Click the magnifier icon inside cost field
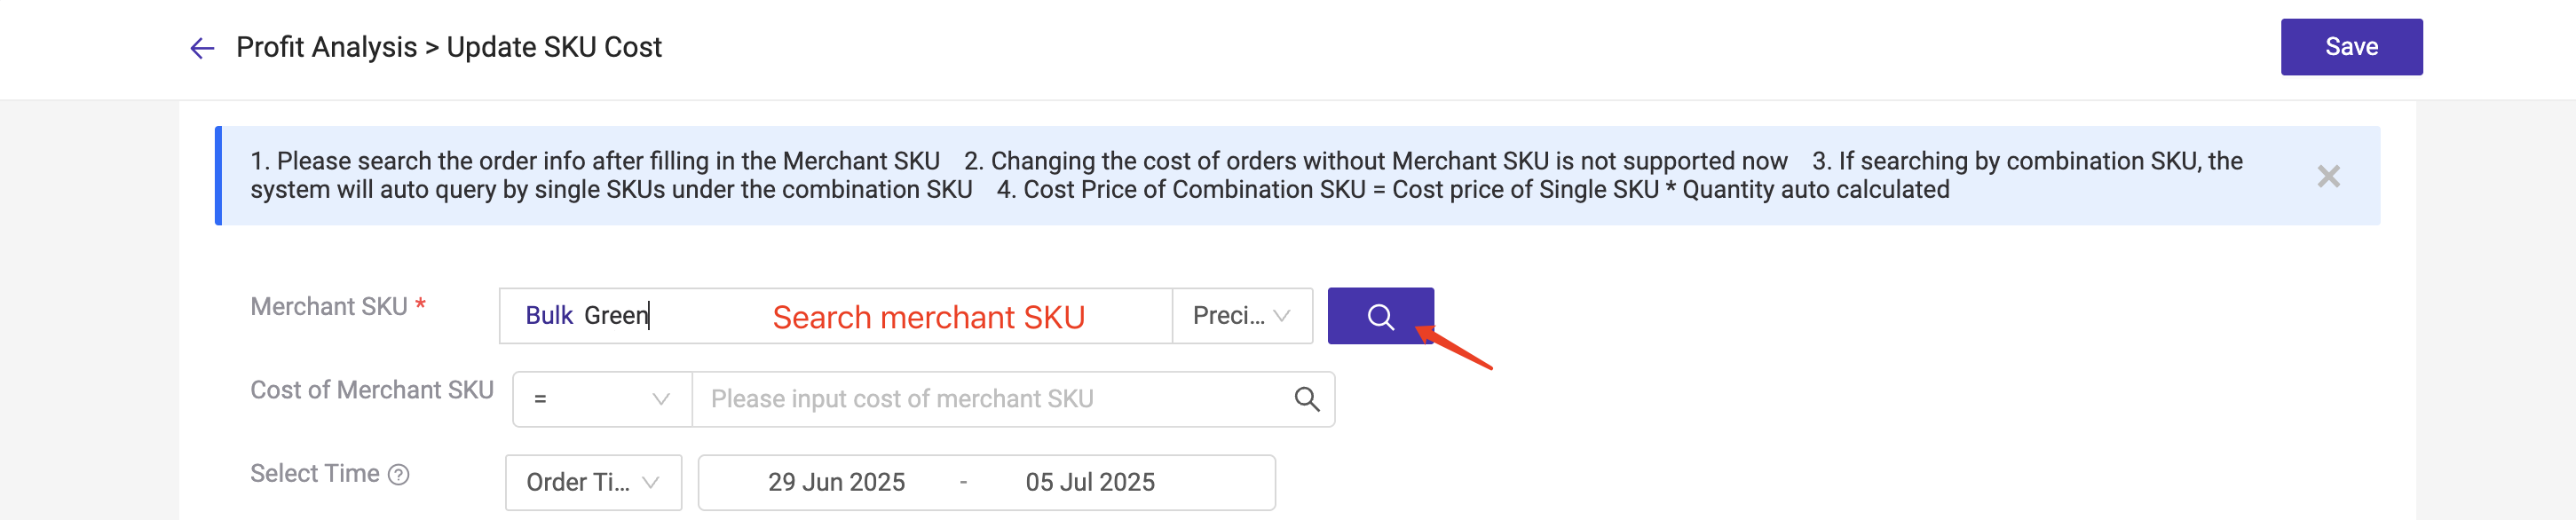 point(1306,399)
